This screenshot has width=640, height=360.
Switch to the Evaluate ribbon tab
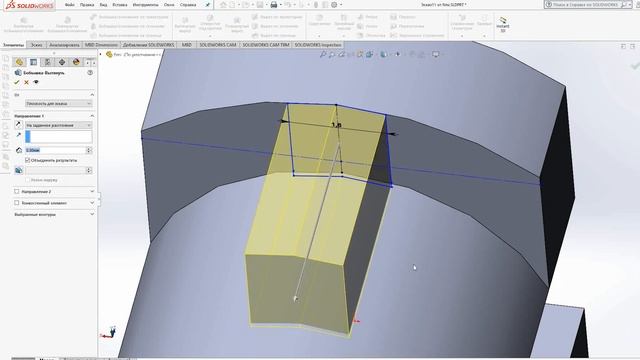coord(64,45)
